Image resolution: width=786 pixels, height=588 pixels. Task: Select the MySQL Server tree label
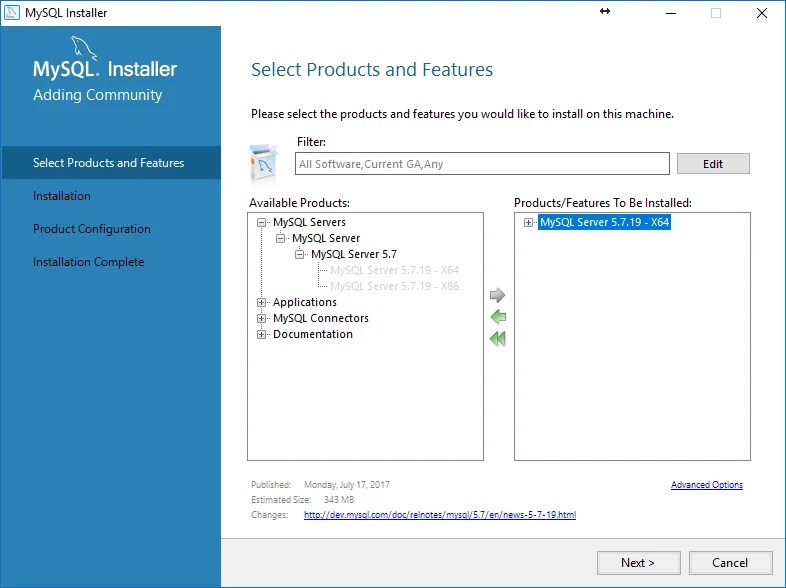pos(326,238)
